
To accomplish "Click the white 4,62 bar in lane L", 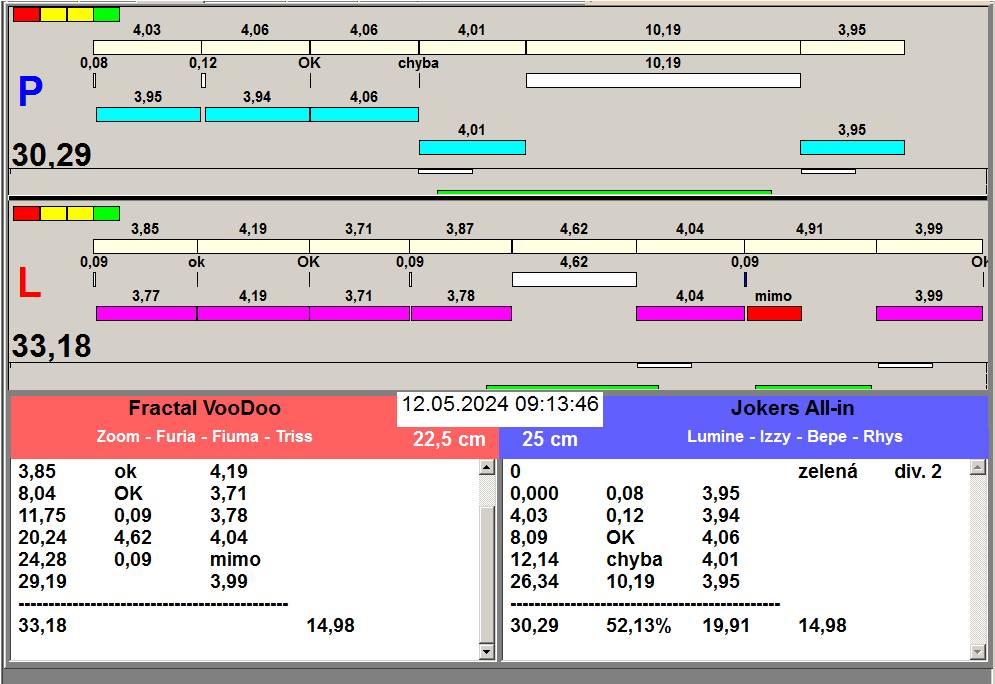I will click(574, 279).
